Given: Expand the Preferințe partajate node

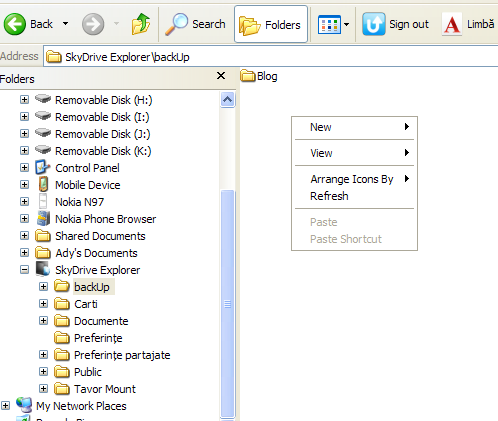Looking at the screenshot, I should (x=43, y=354).
